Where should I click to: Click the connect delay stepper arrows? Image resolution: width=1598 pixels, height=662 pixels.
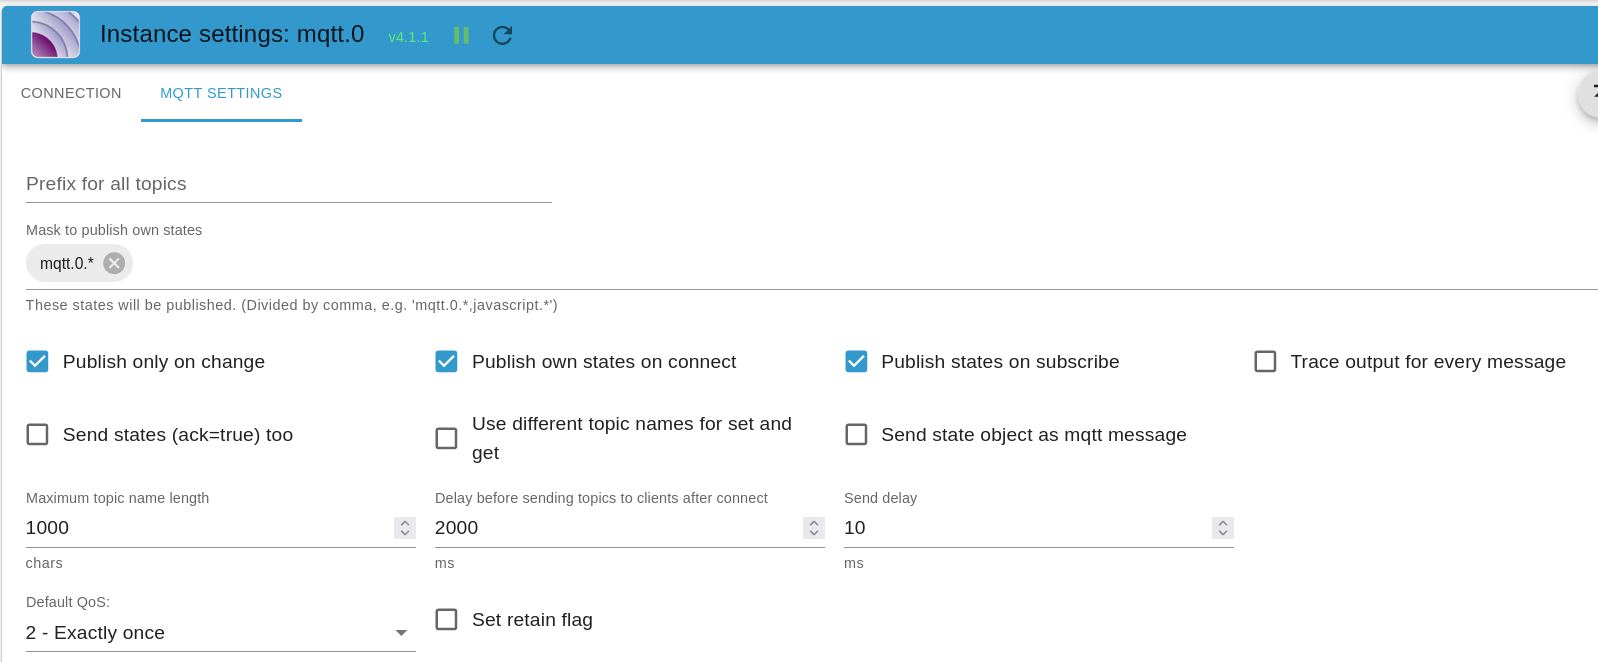pyautogui.click(x=814, y=528)
